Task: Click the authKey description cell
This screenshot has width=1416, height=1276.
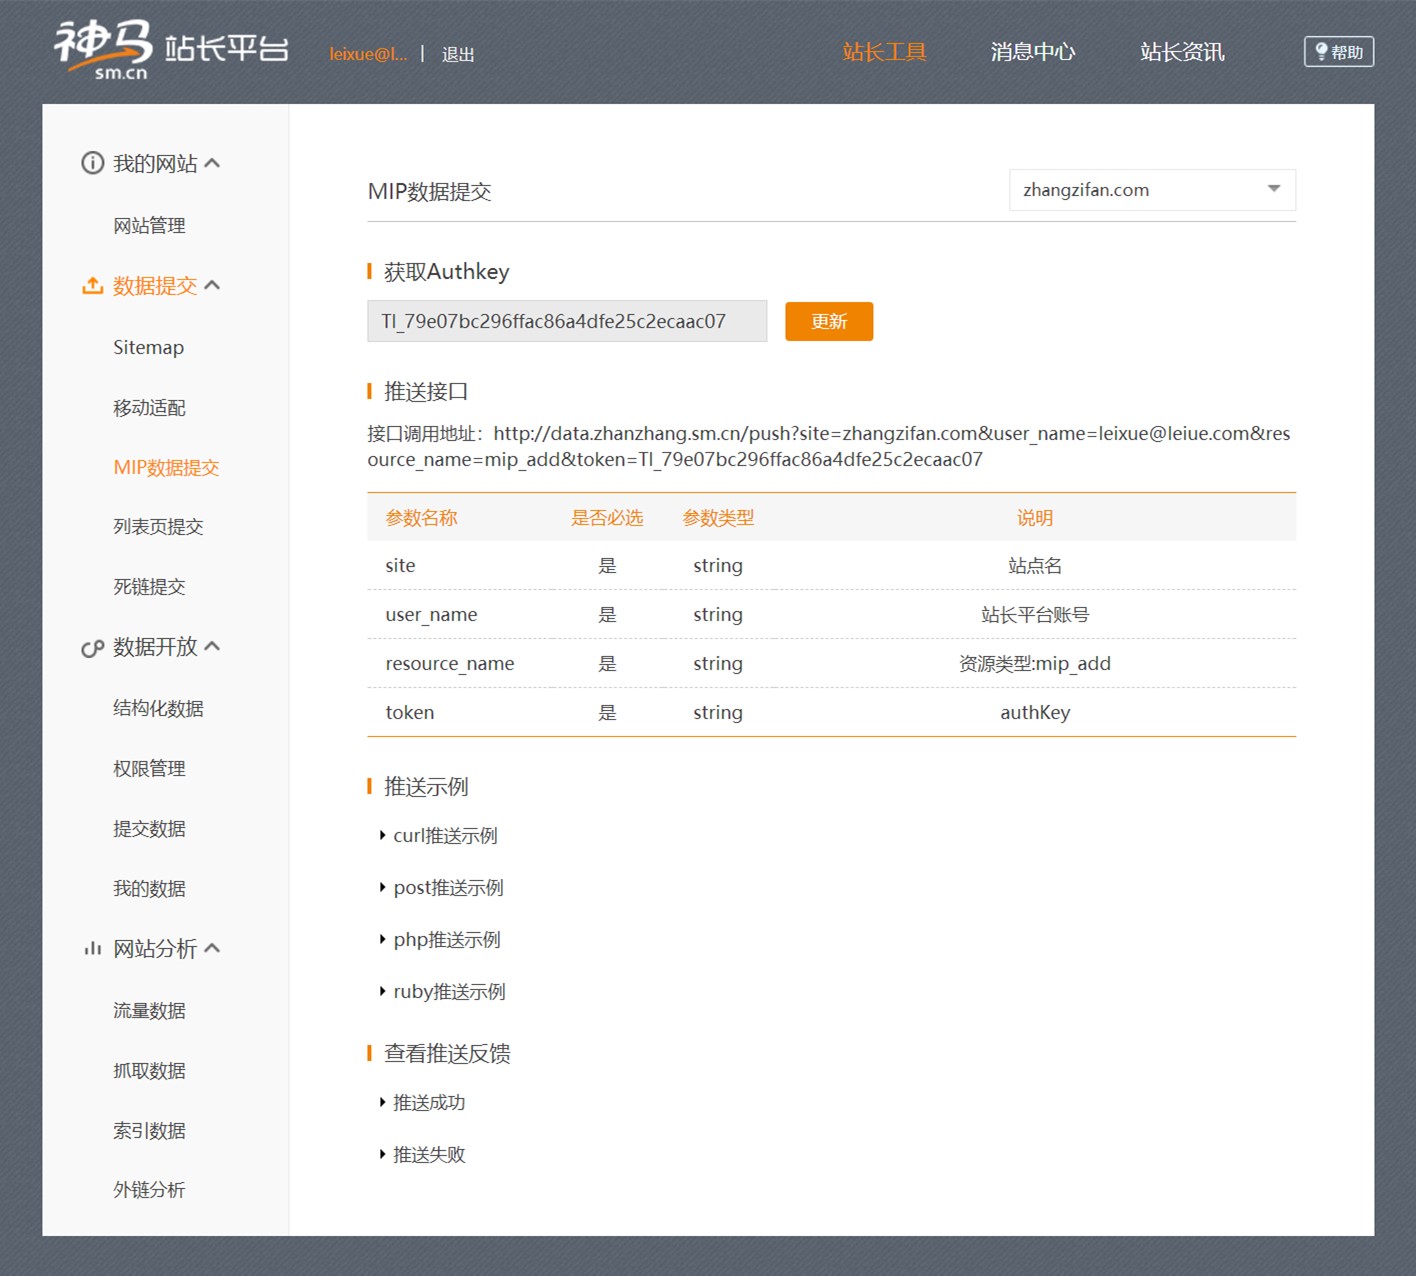Action: (1035, 712)
